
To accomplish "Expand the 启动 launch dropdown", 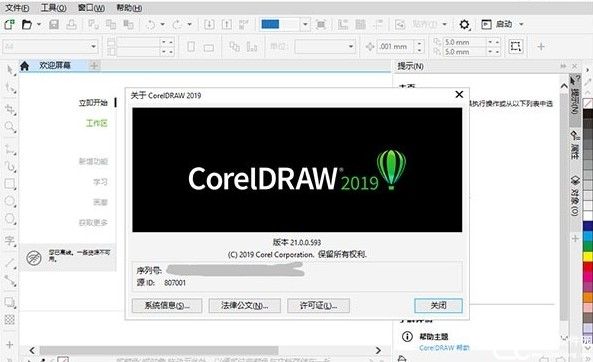I will tap(521, 25).
